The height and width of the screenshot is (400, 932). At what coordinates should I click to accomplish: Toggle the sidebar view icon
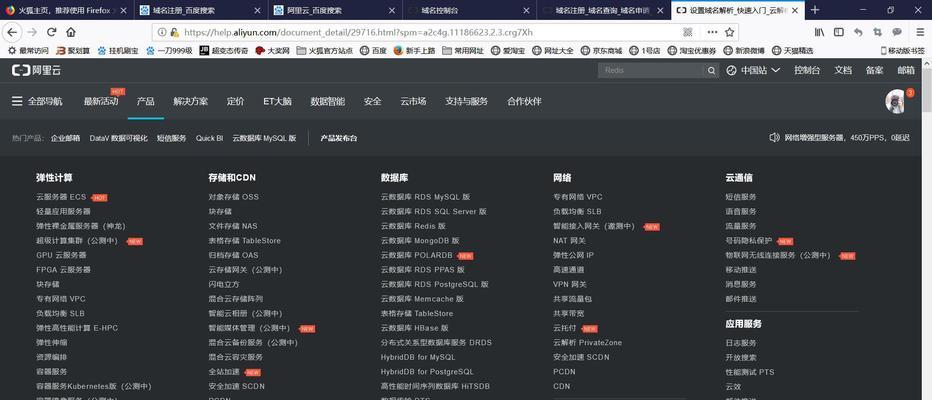click(x=838, y=32)
